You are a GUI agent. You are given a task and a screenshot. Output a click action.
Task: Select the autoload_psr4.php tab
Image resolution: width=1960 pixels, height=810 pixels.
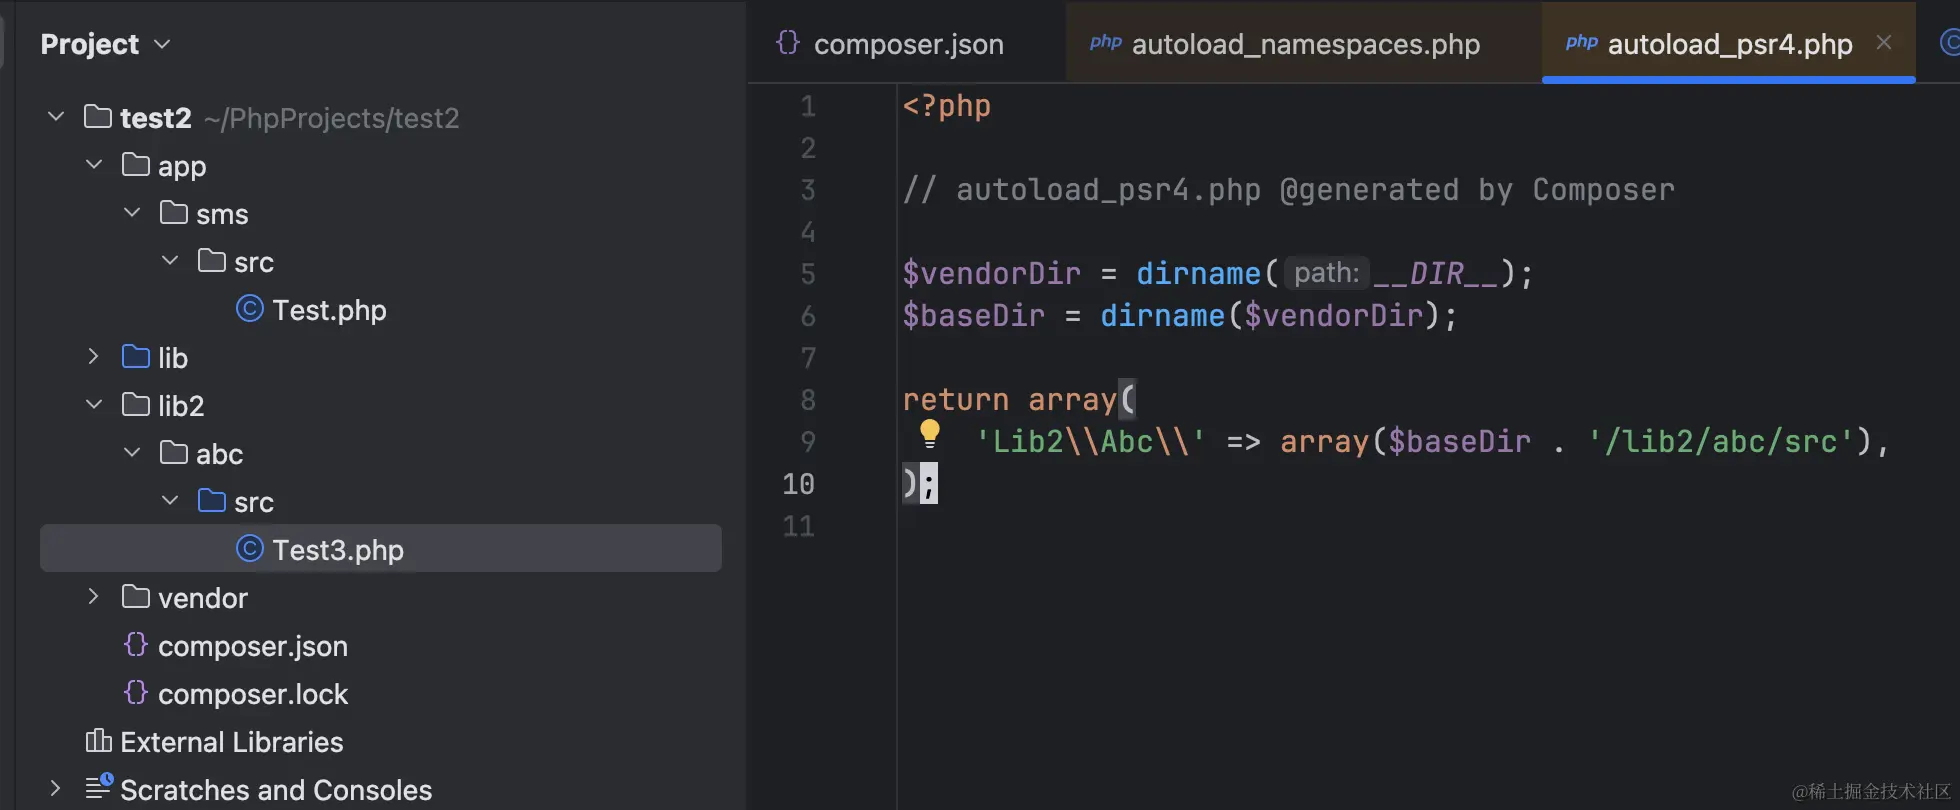point(1729,43)
